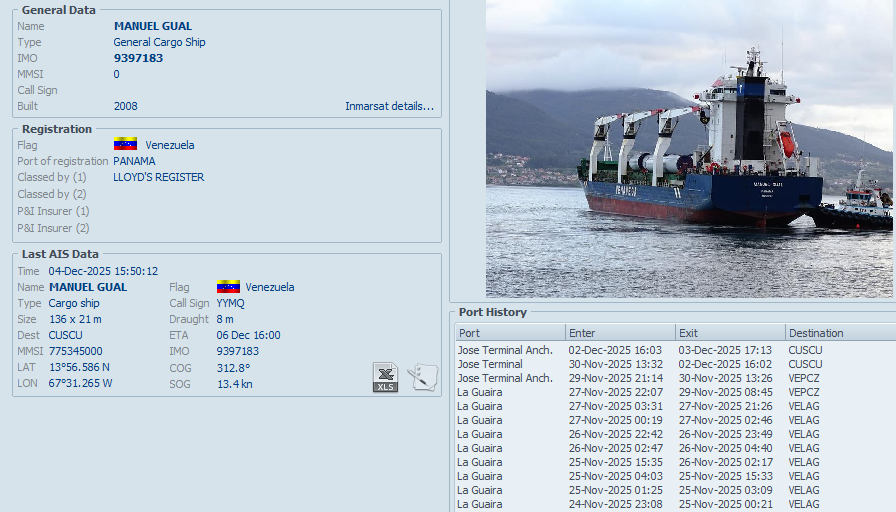Click the call sign YYMQ
The width and height of the screenshot is (896, 512).
pyautogui.click(x=230, y=303)
